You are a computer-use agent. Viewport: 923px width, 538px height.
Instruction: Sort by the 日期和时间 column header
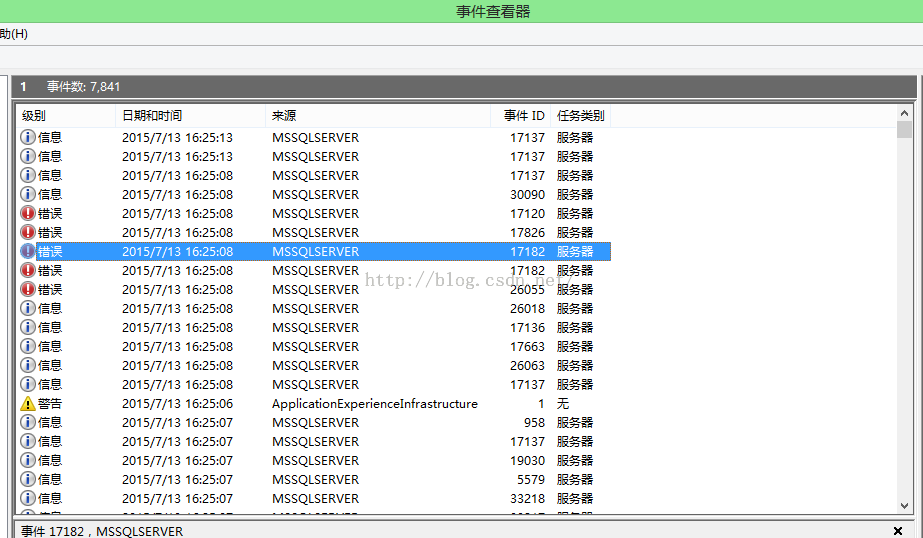[190, 116]
